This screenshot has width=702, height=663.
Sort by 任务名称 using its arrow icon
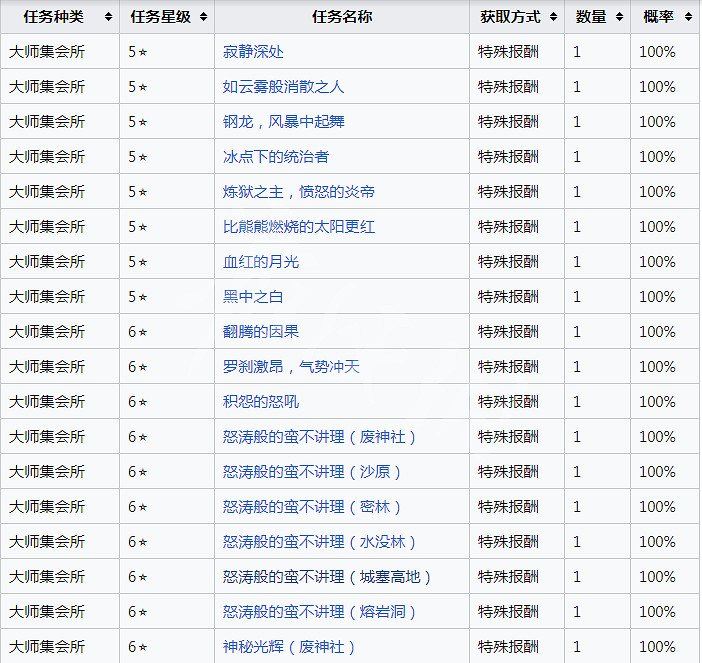458,17
